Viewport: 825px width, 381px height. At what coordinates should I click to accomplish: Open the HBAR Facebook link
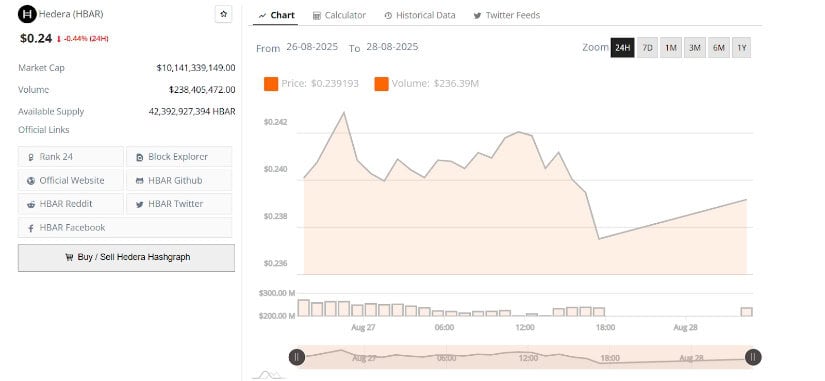pyautogui.click(x=125, y=228)
